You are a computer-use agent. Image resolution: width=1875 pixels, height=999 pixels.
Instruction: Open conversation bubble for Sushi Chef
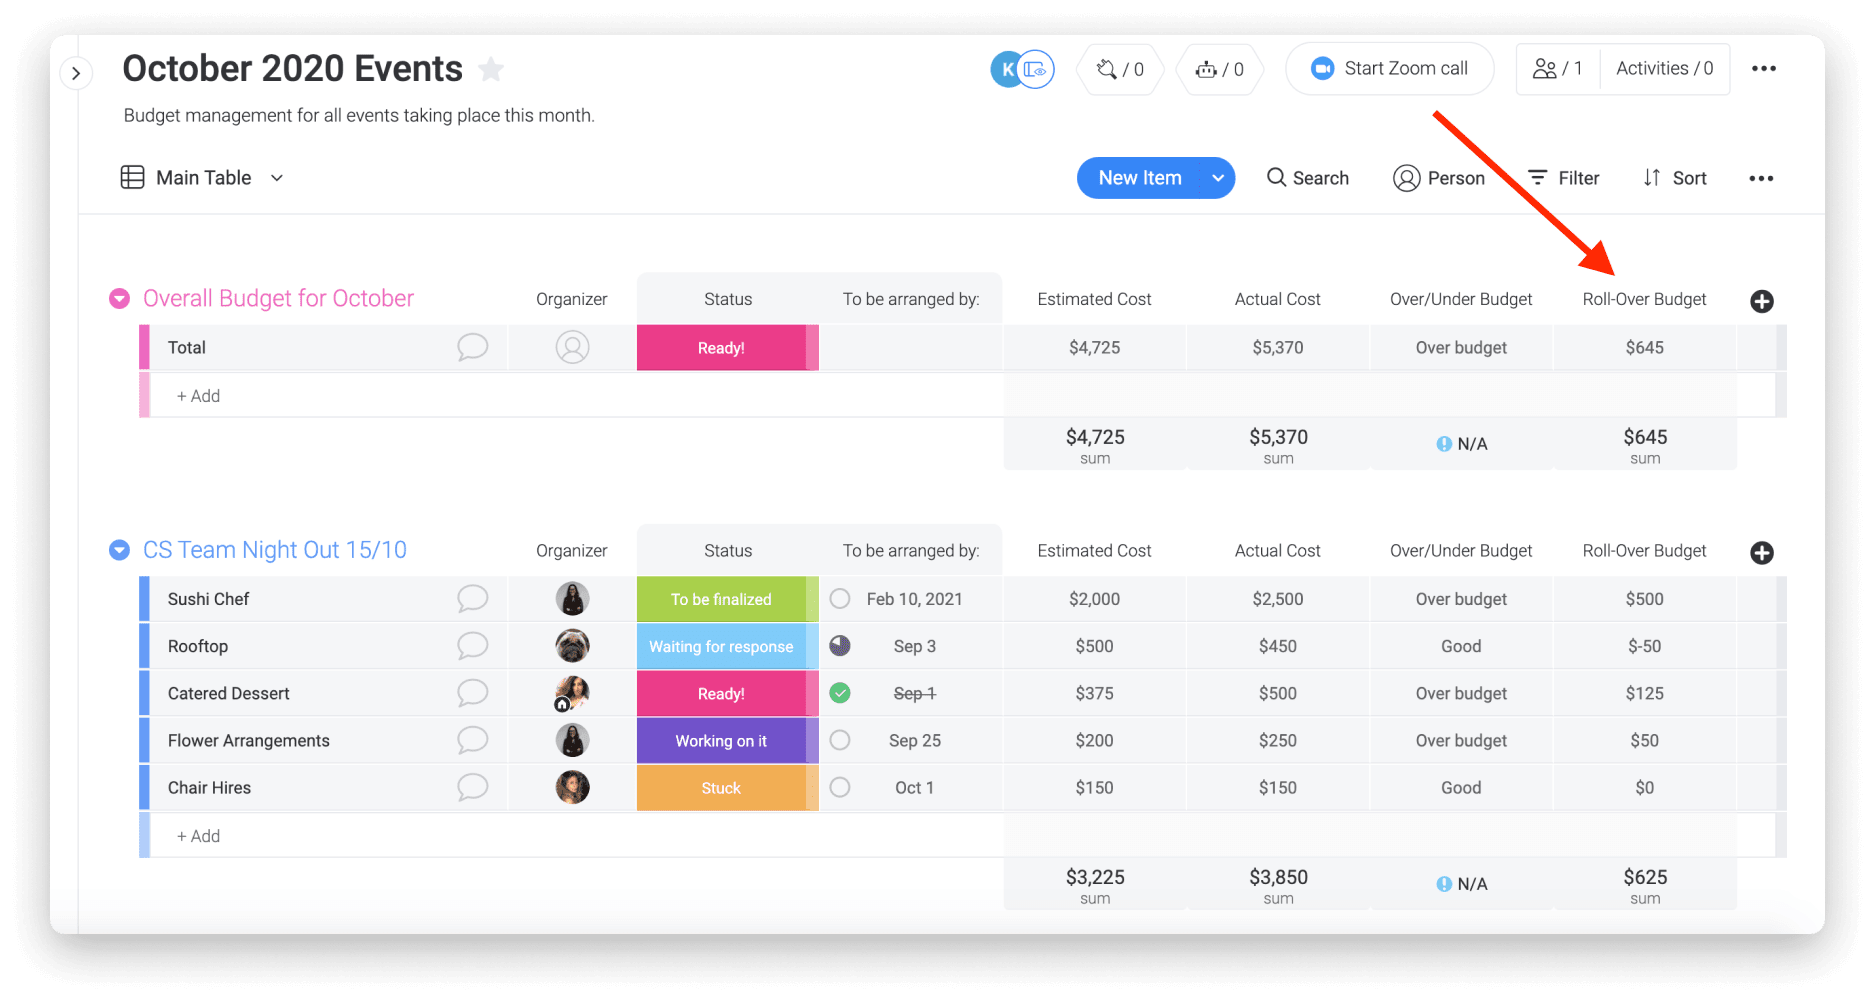(x=472, y=599)
